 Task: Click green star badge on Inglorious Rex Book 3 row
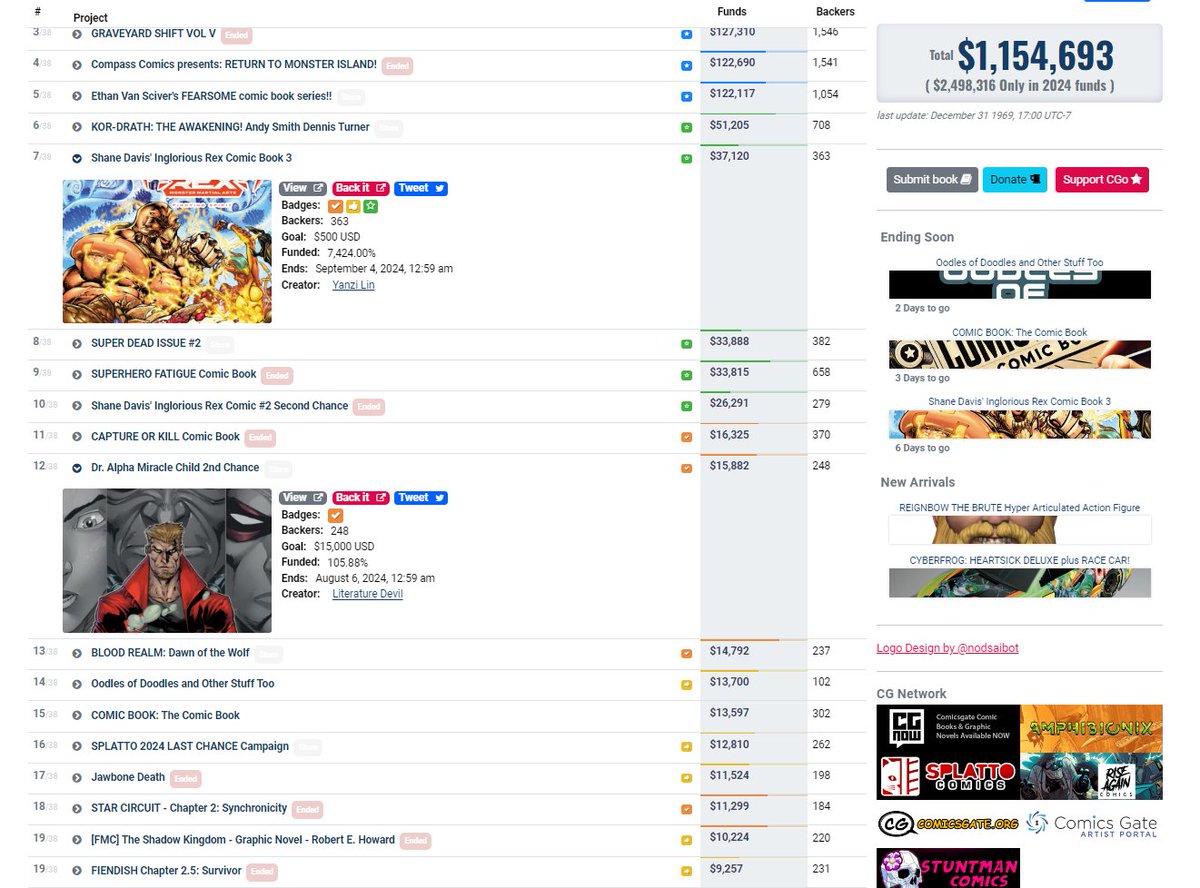(x=686, y=159)
